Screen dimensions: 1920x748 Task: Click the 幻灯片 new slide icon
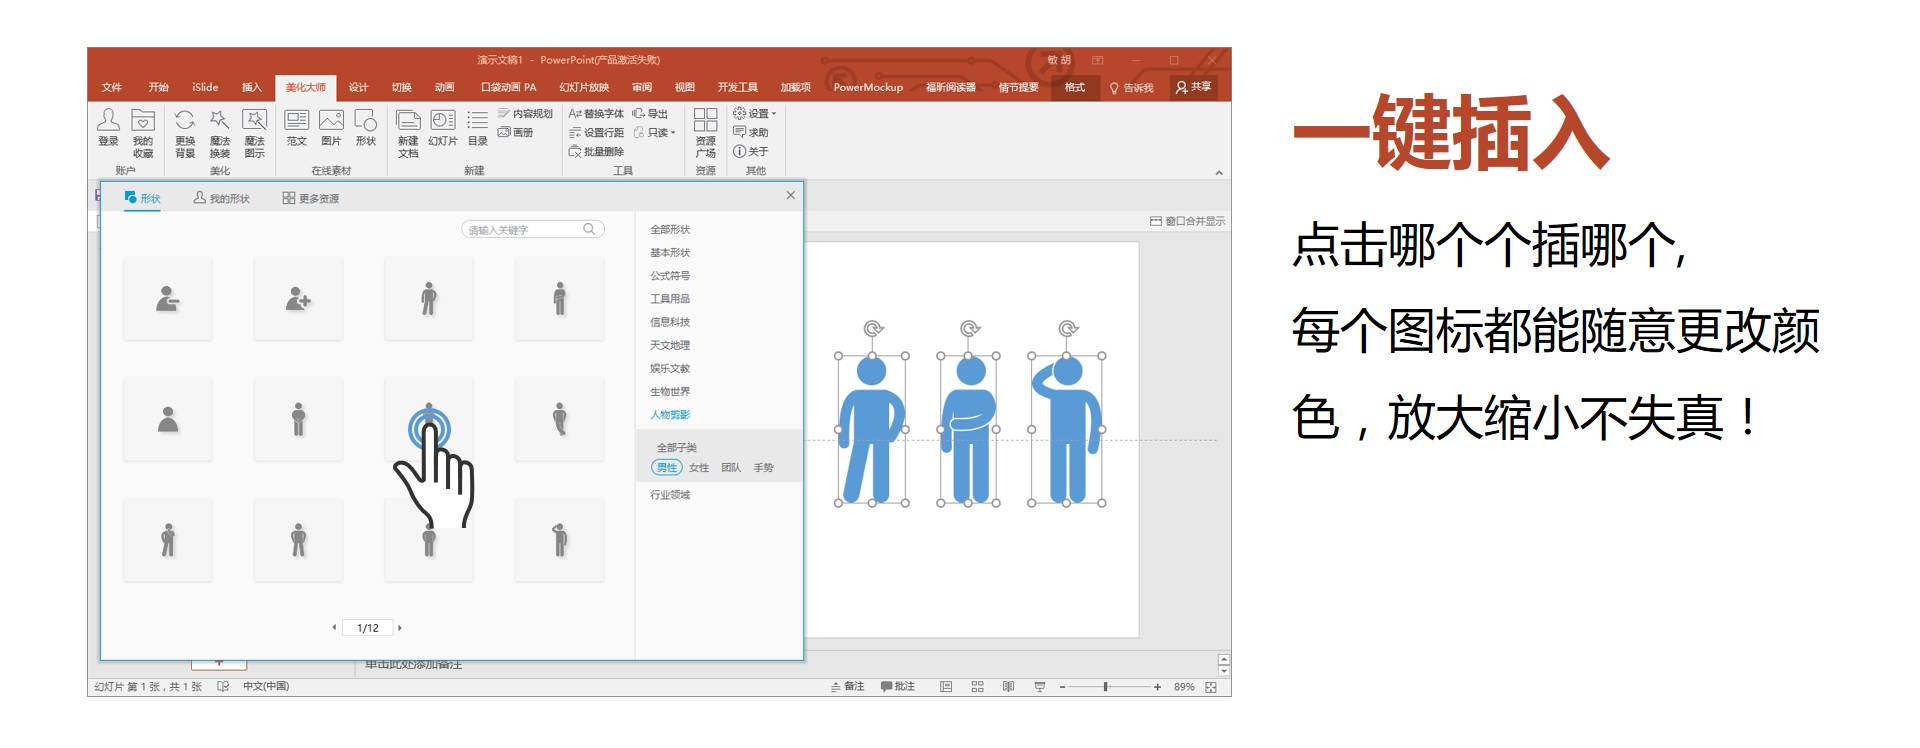pos(443,128)
